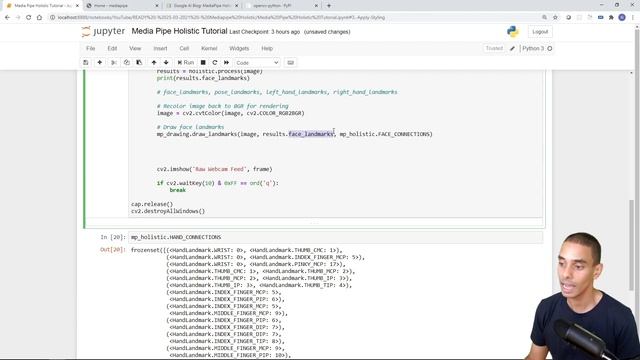Open the File menu
This screenshot has height=360, width=640.
pos(91,48)
